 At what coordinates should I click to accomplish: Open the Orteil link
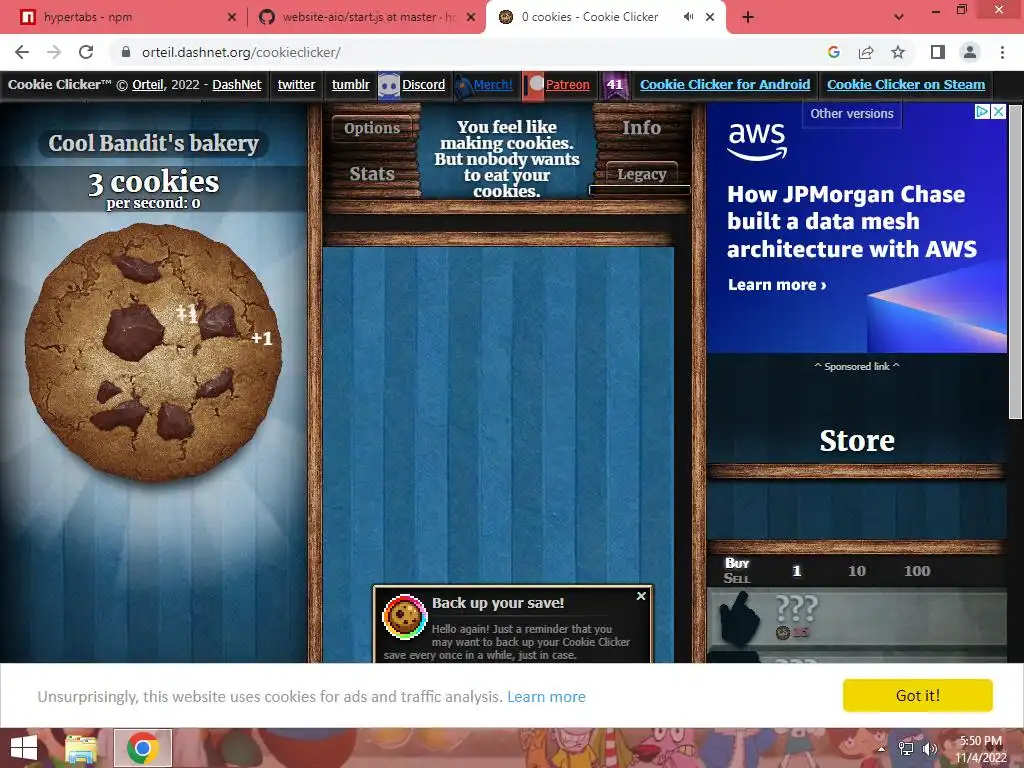148,85
